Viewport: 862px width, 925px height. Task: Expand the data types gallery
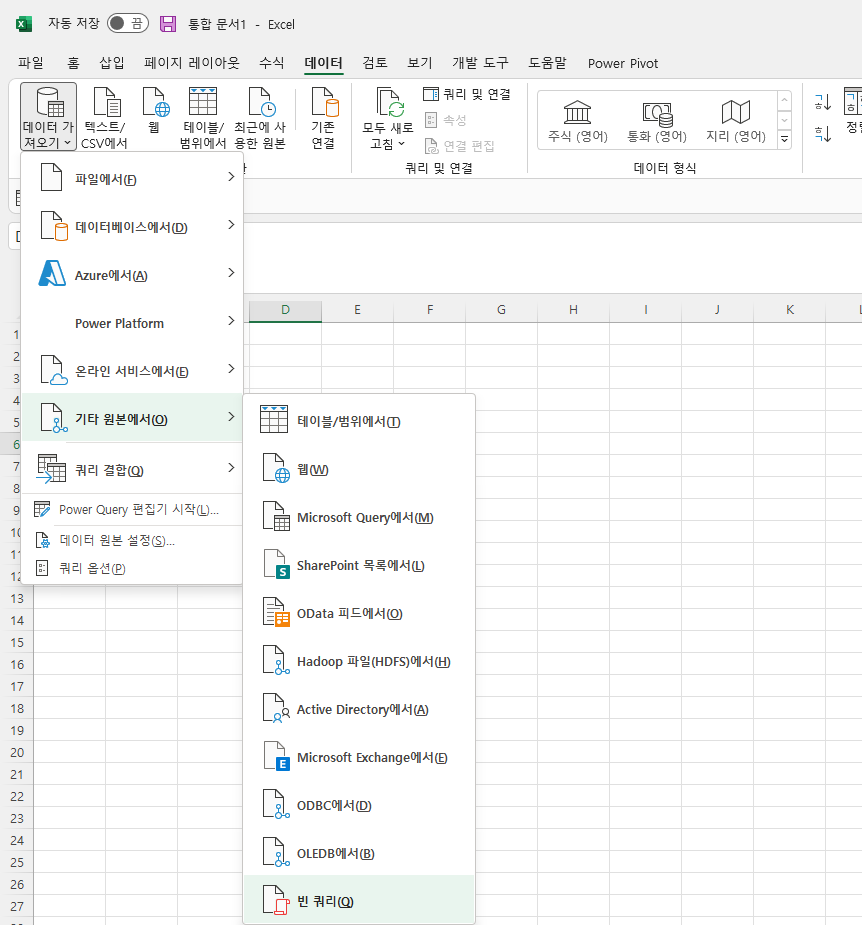pyautogui.click(x=784, y=139)
